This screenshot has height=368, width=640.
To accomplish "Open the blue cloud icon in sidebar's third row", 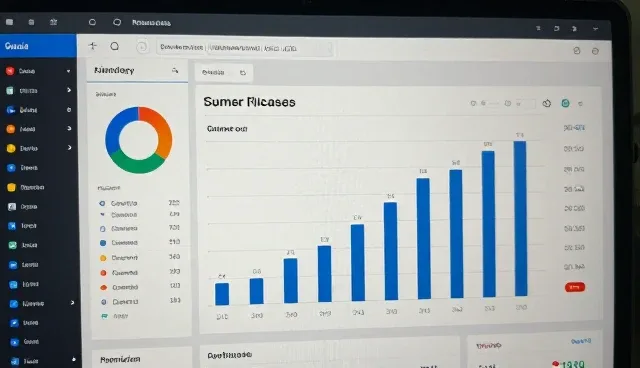I will [x=11, y=110].
